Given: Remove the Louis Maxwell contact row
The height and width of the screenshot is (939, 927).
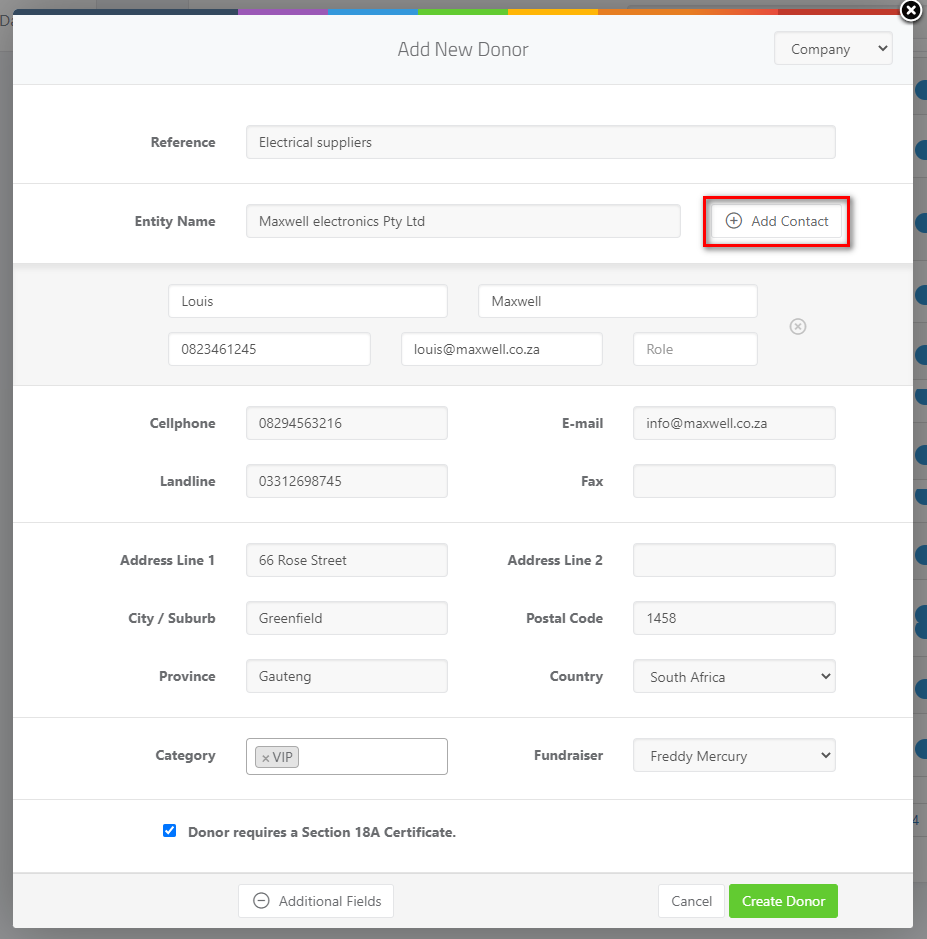Looking at the screenshot, I should click(798, 326).
